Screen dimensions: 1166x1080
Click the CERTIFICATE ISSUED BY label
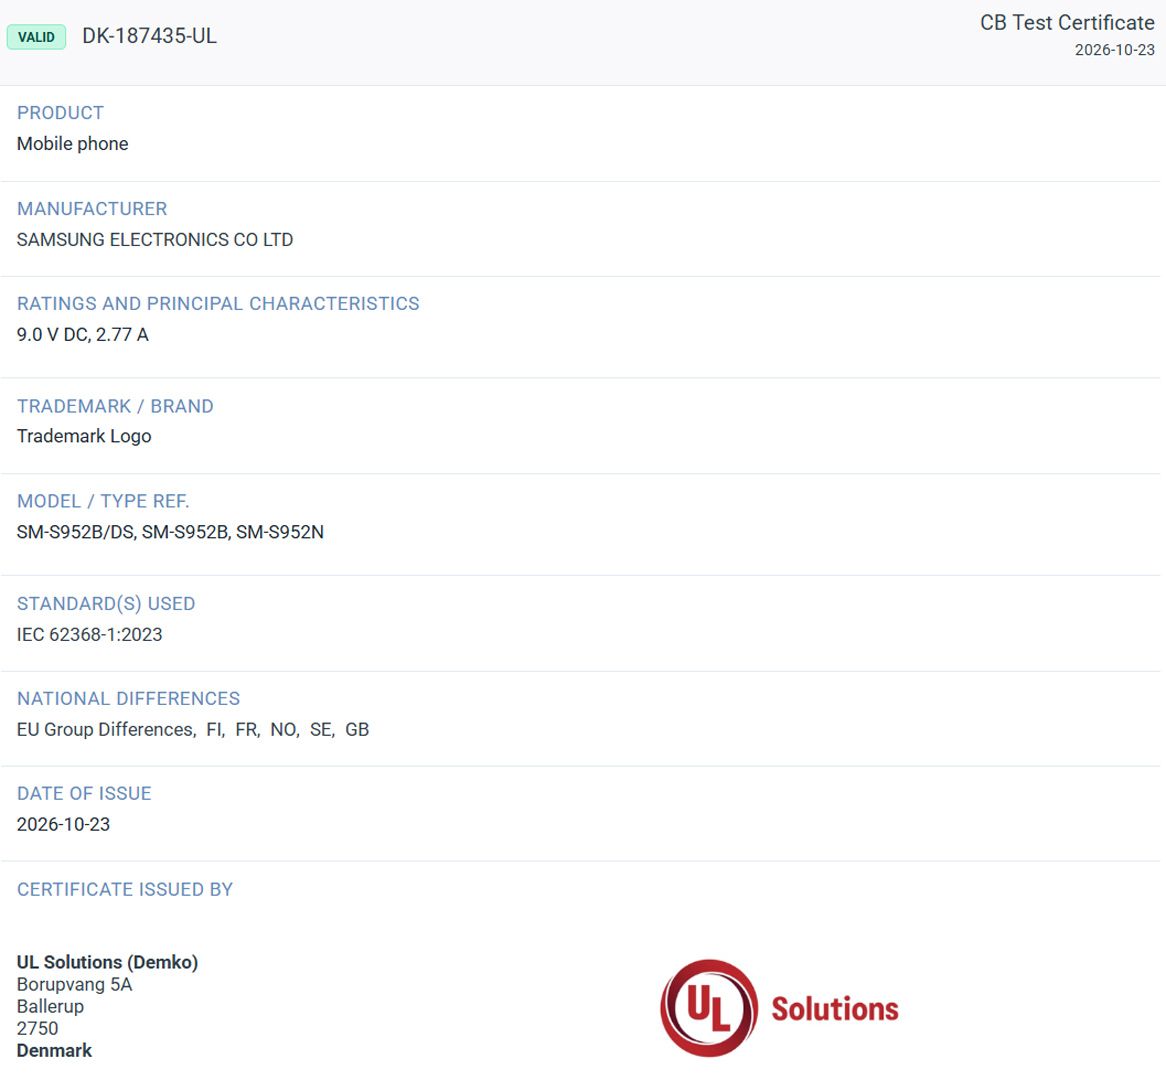click(x=125, y=890)
